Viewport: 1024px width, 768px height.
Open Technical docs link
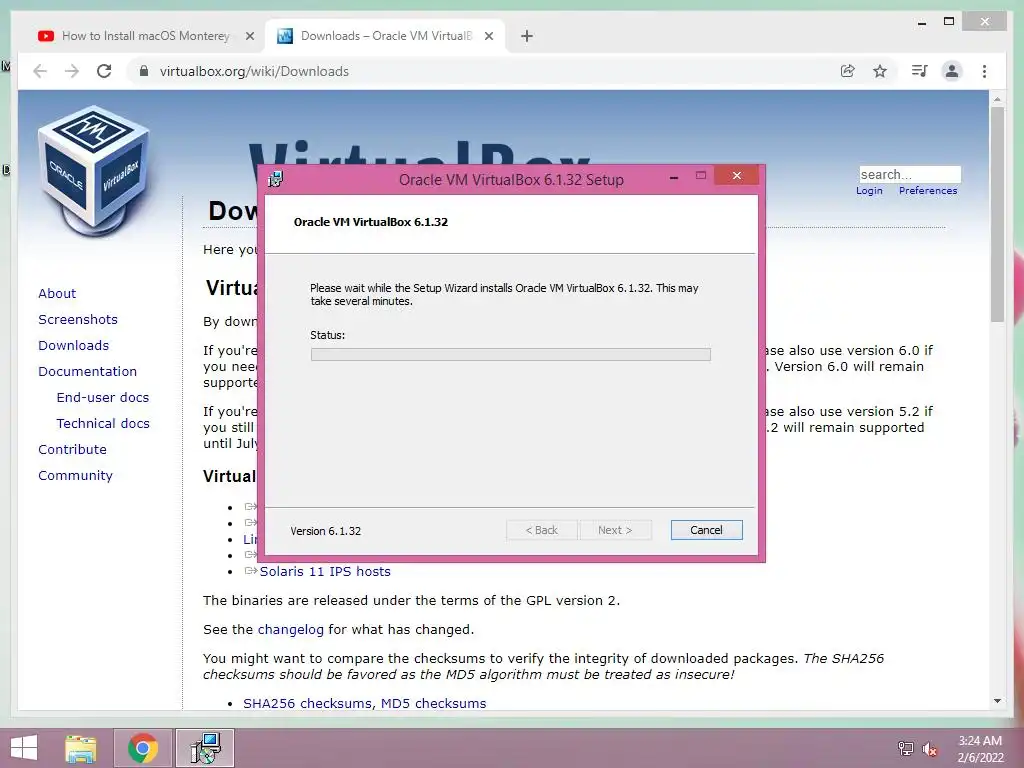[103, 424]
